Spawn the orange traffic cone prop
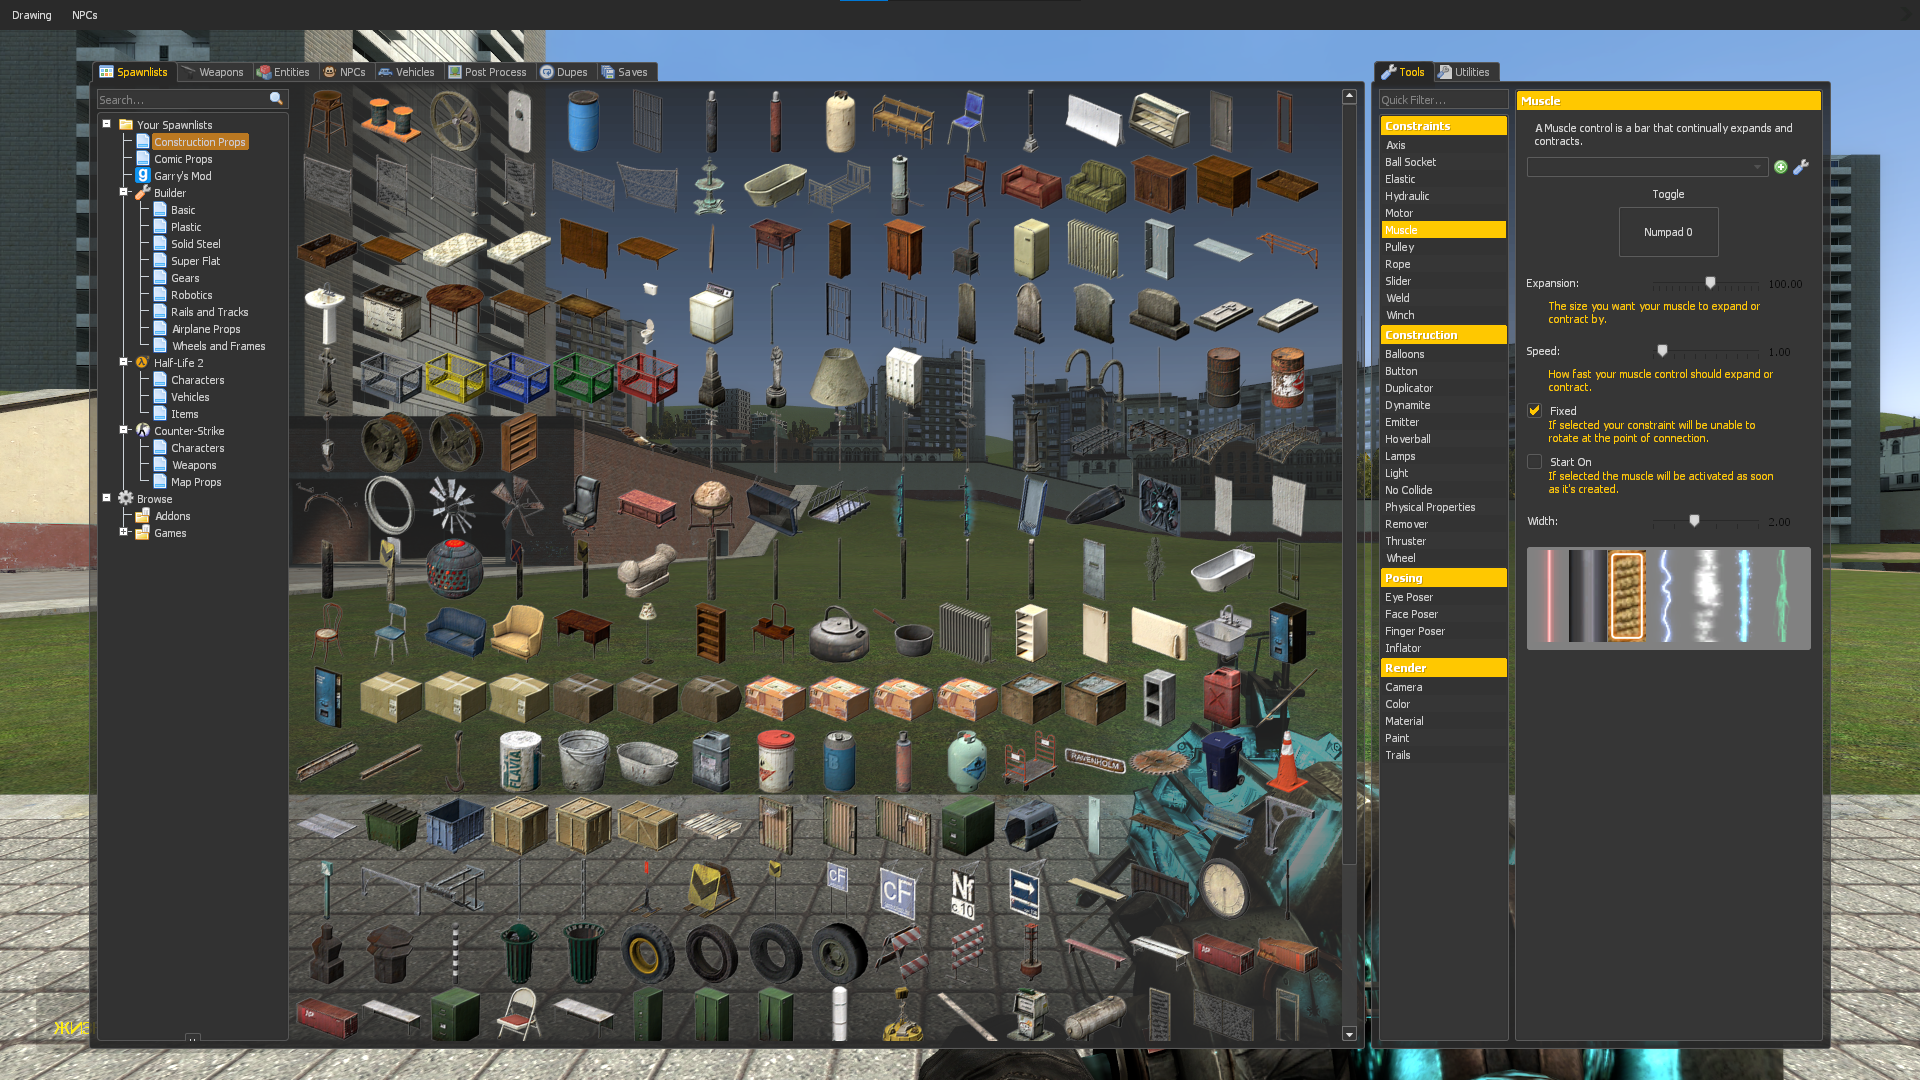1920x1080 pixels. tap(1286, 762)
